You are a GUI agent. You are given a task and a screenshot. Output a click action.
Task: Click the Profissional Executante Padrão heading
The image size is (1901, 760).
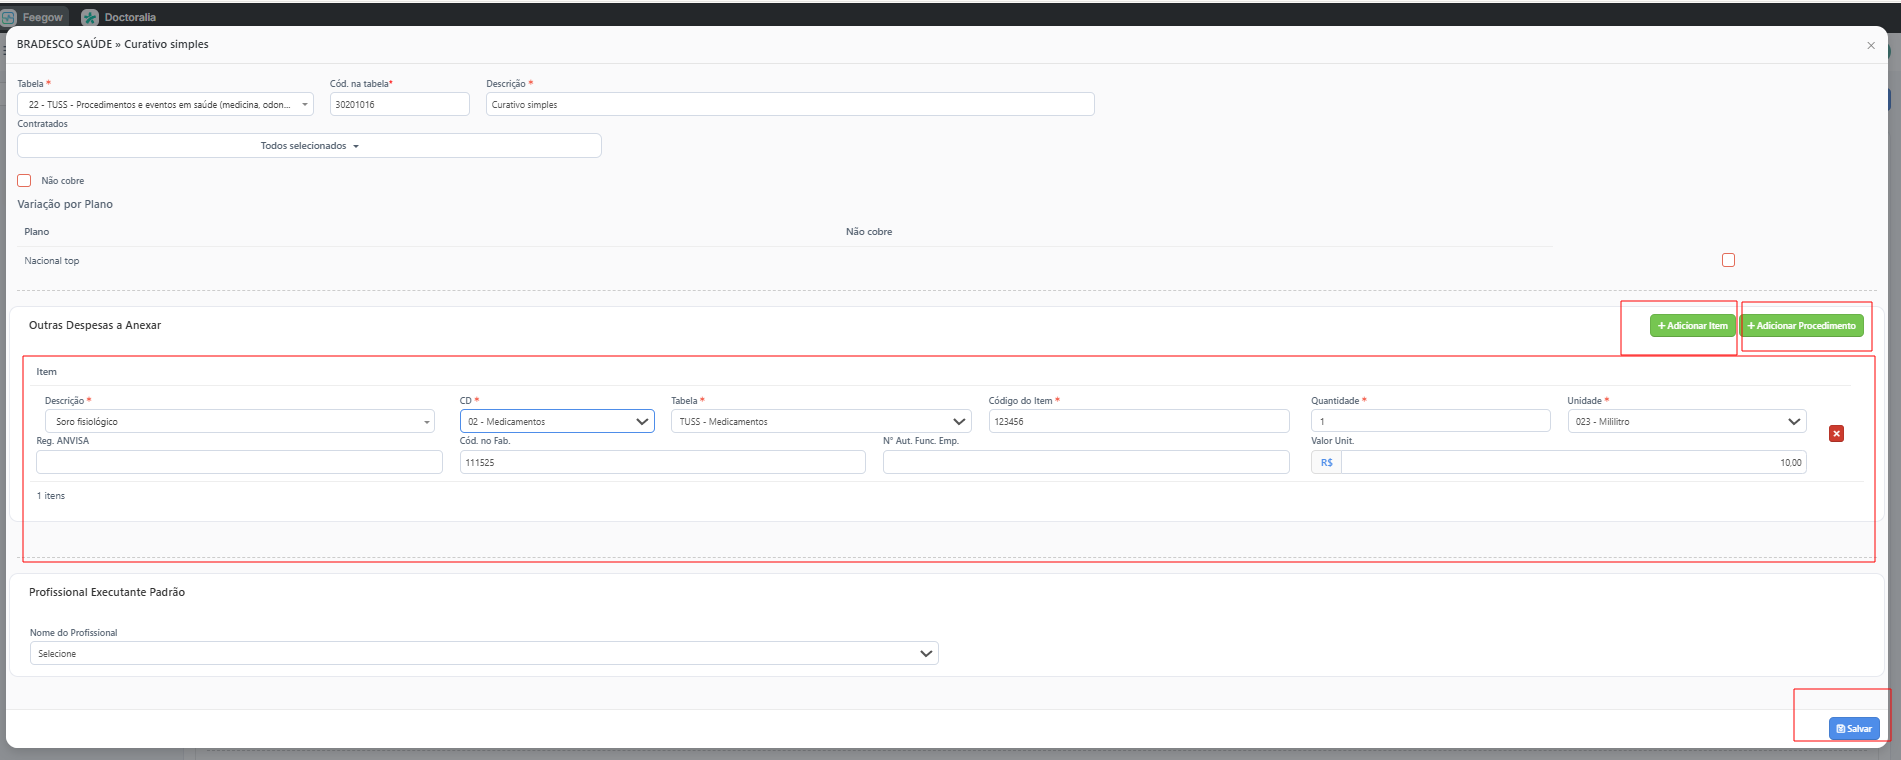point(107,592)
